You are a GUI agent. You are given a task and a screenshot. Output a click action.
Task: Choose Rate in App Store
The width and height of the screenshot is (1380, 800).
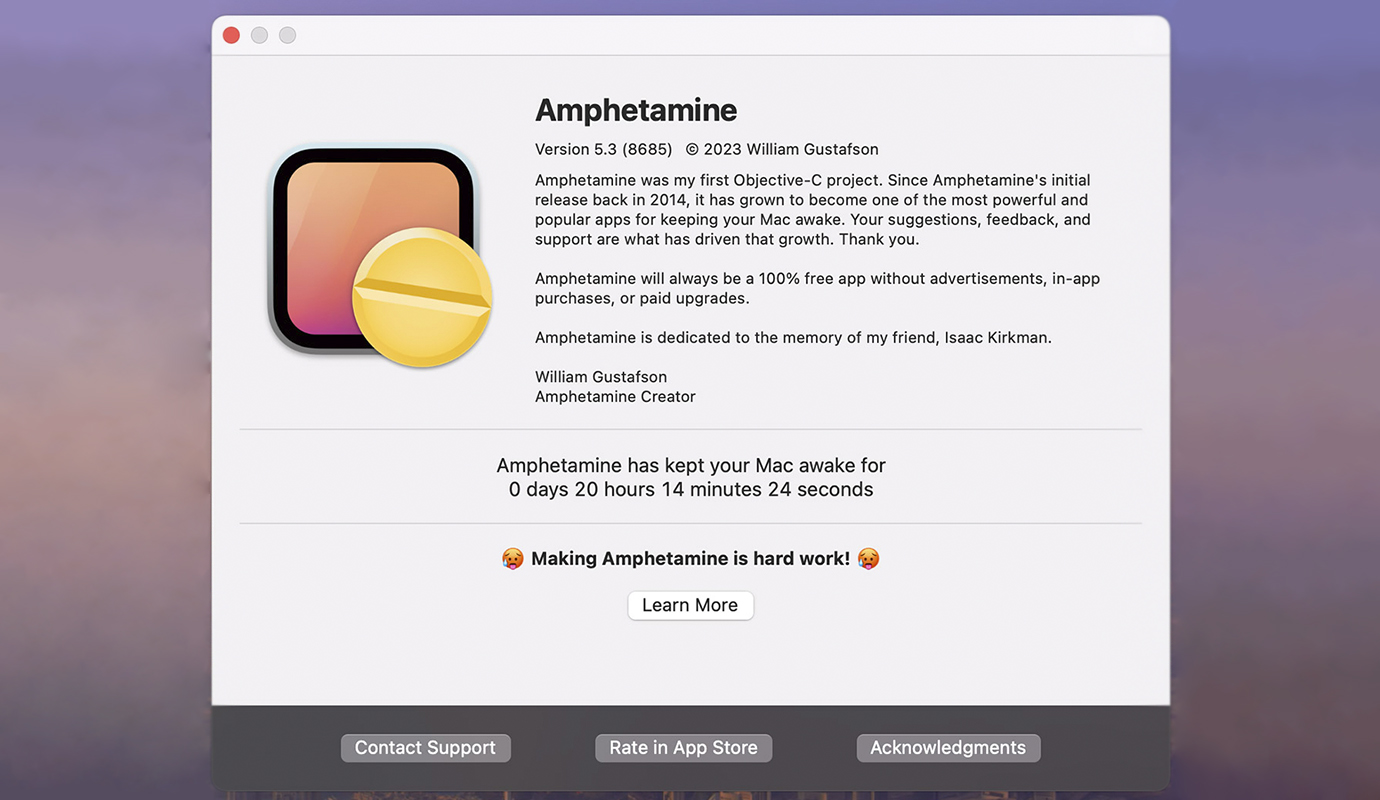tap(683, 748)
